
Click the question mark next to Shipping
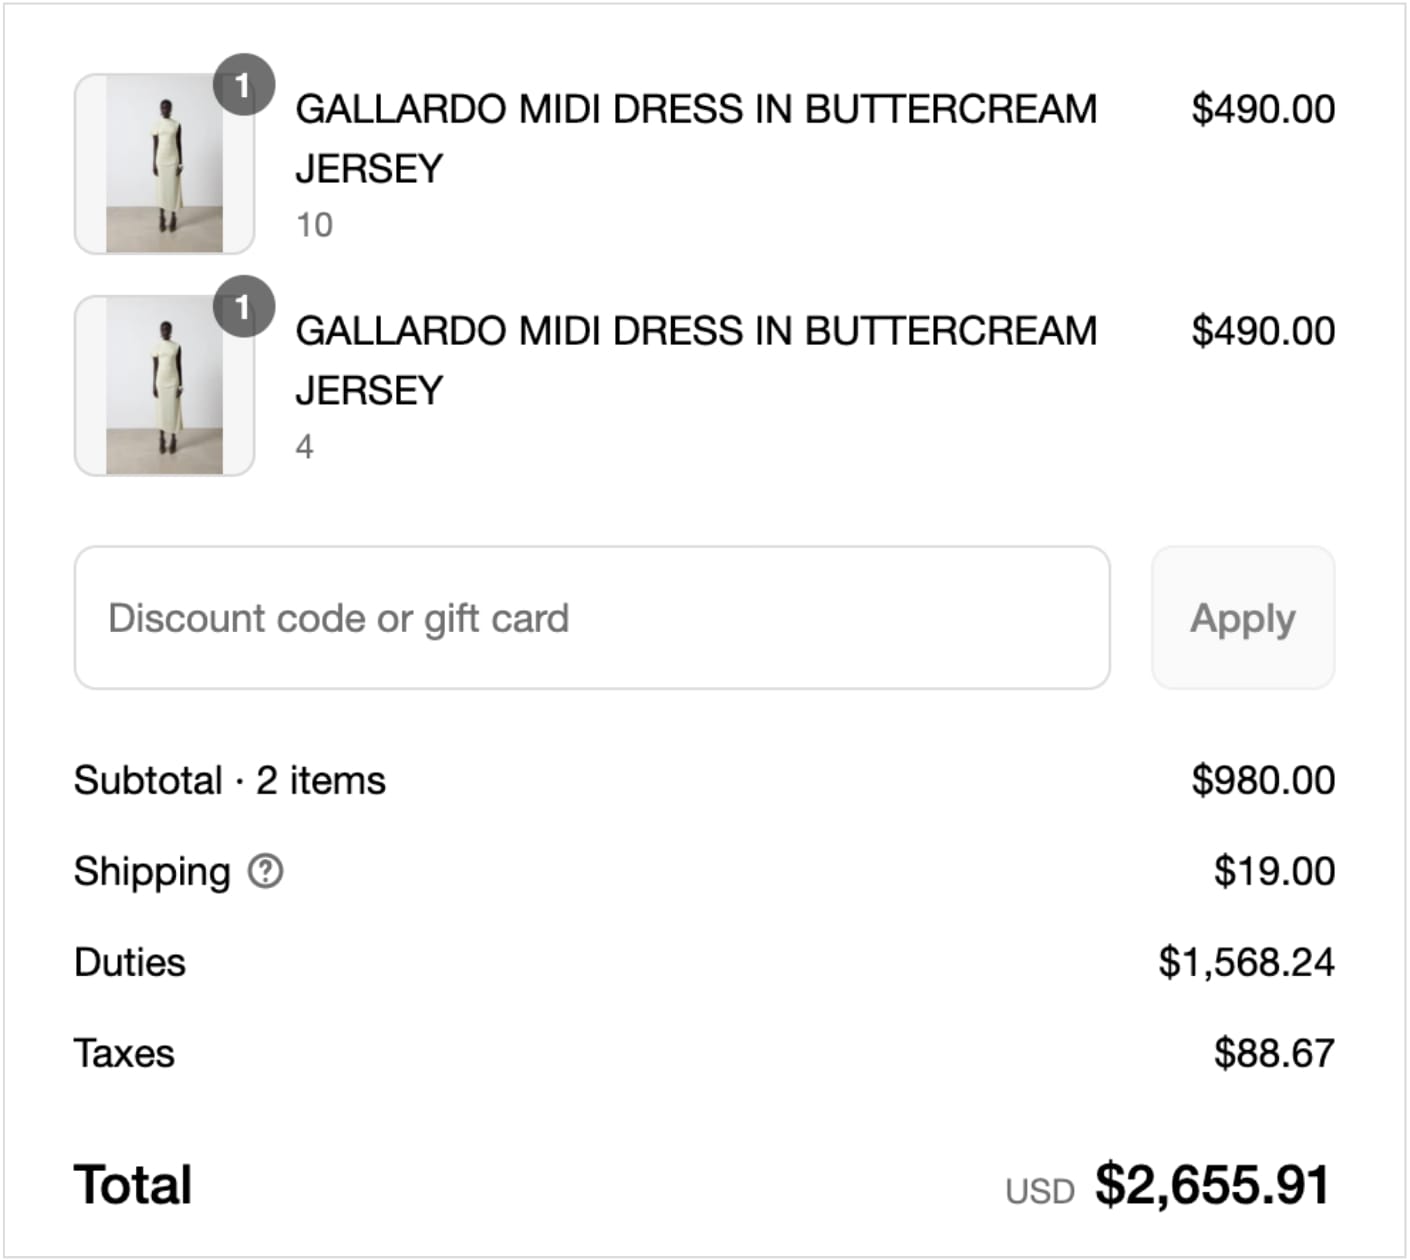coord(263,873)
